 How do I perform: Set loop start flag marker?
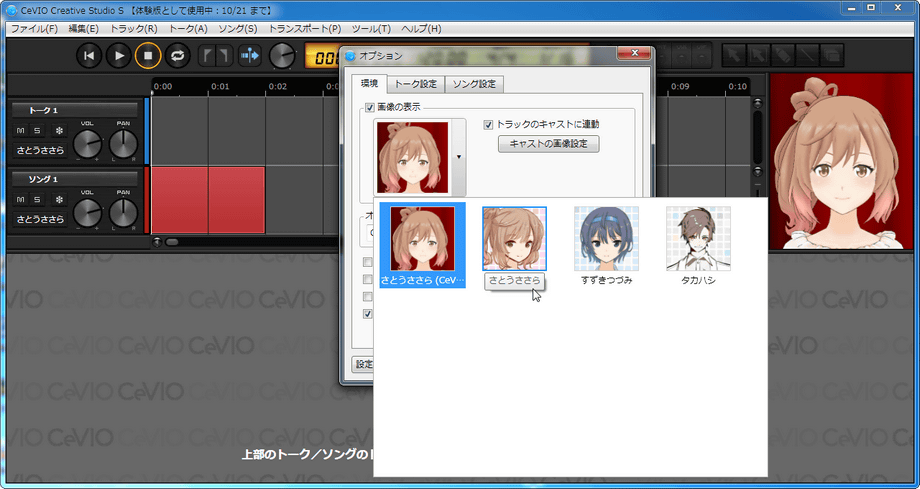(x=207, y=56)
